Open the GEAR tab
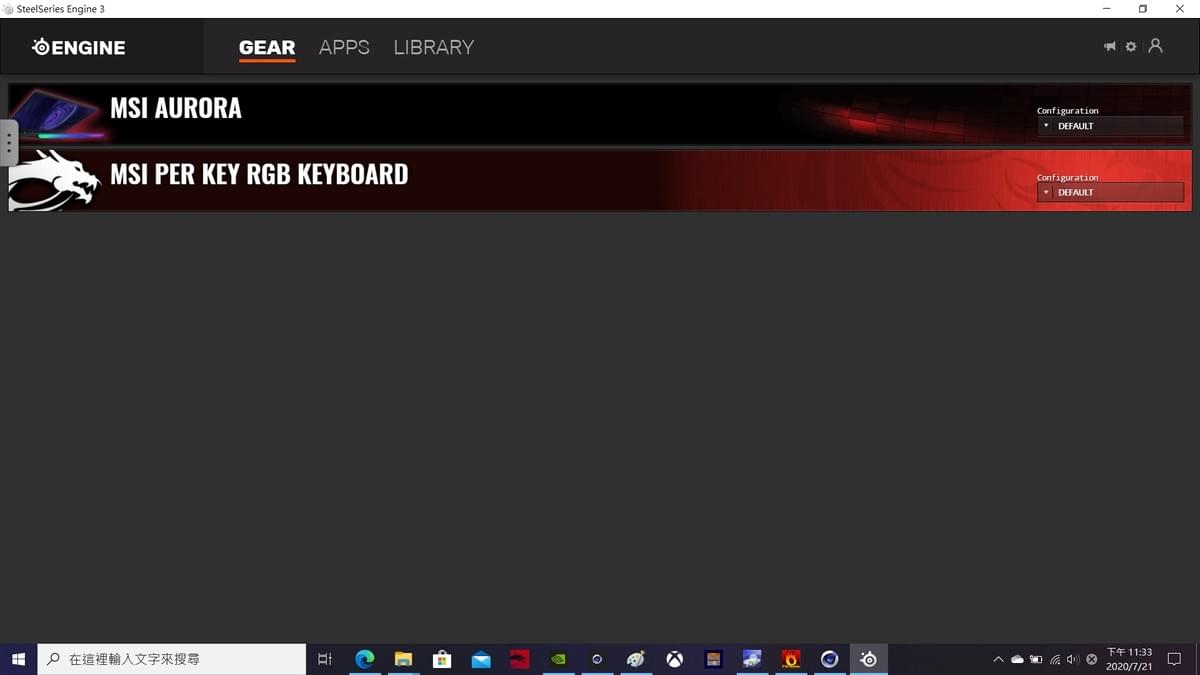Screen dimensions: 1200x675 [x=267, y=47]
